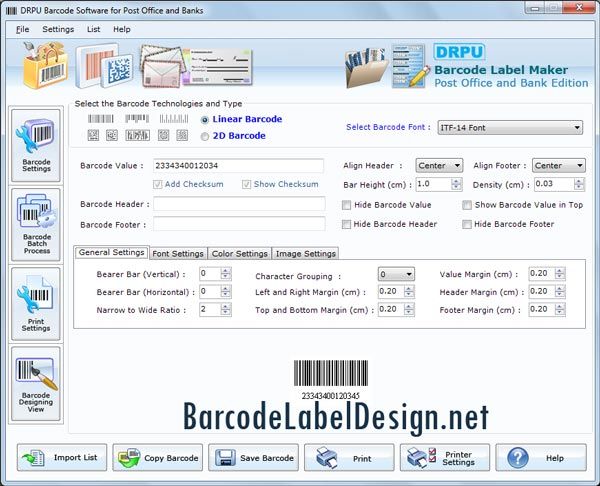This screenshot has height=486, width=600.
Task: Open the Settings menu
Action: pos(58,30)
